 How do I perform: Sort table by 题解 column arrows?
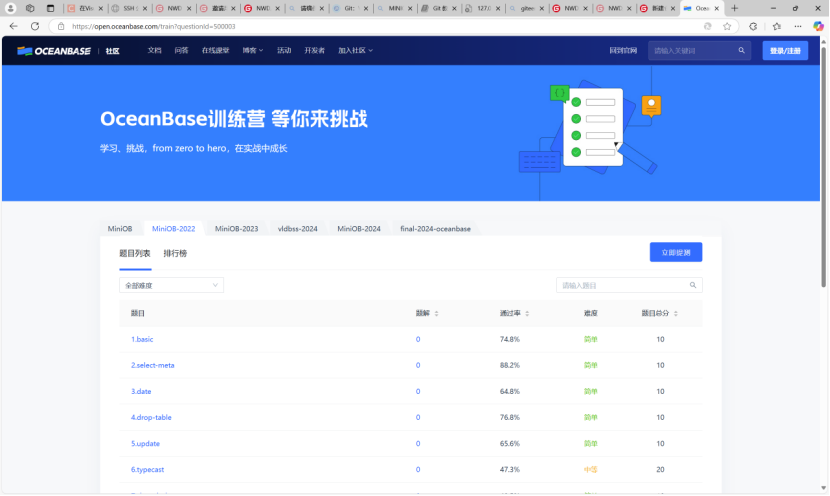pyautogui.click(x=436, y=313)
